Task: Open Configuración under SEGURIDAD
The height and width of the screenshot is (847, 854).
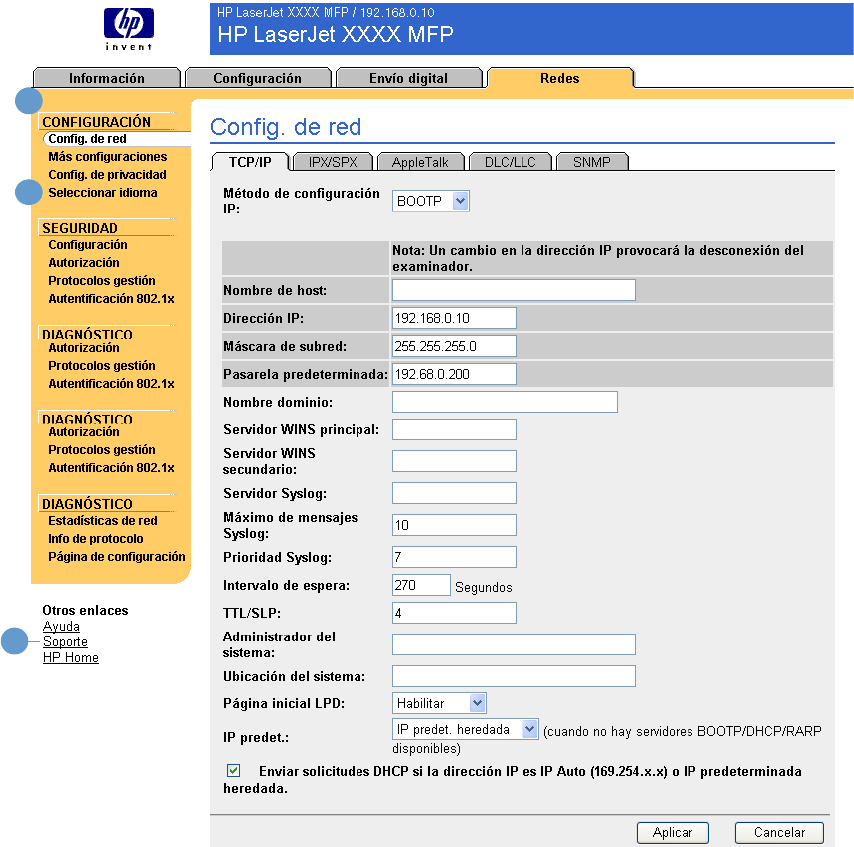Action: [88, 245]
